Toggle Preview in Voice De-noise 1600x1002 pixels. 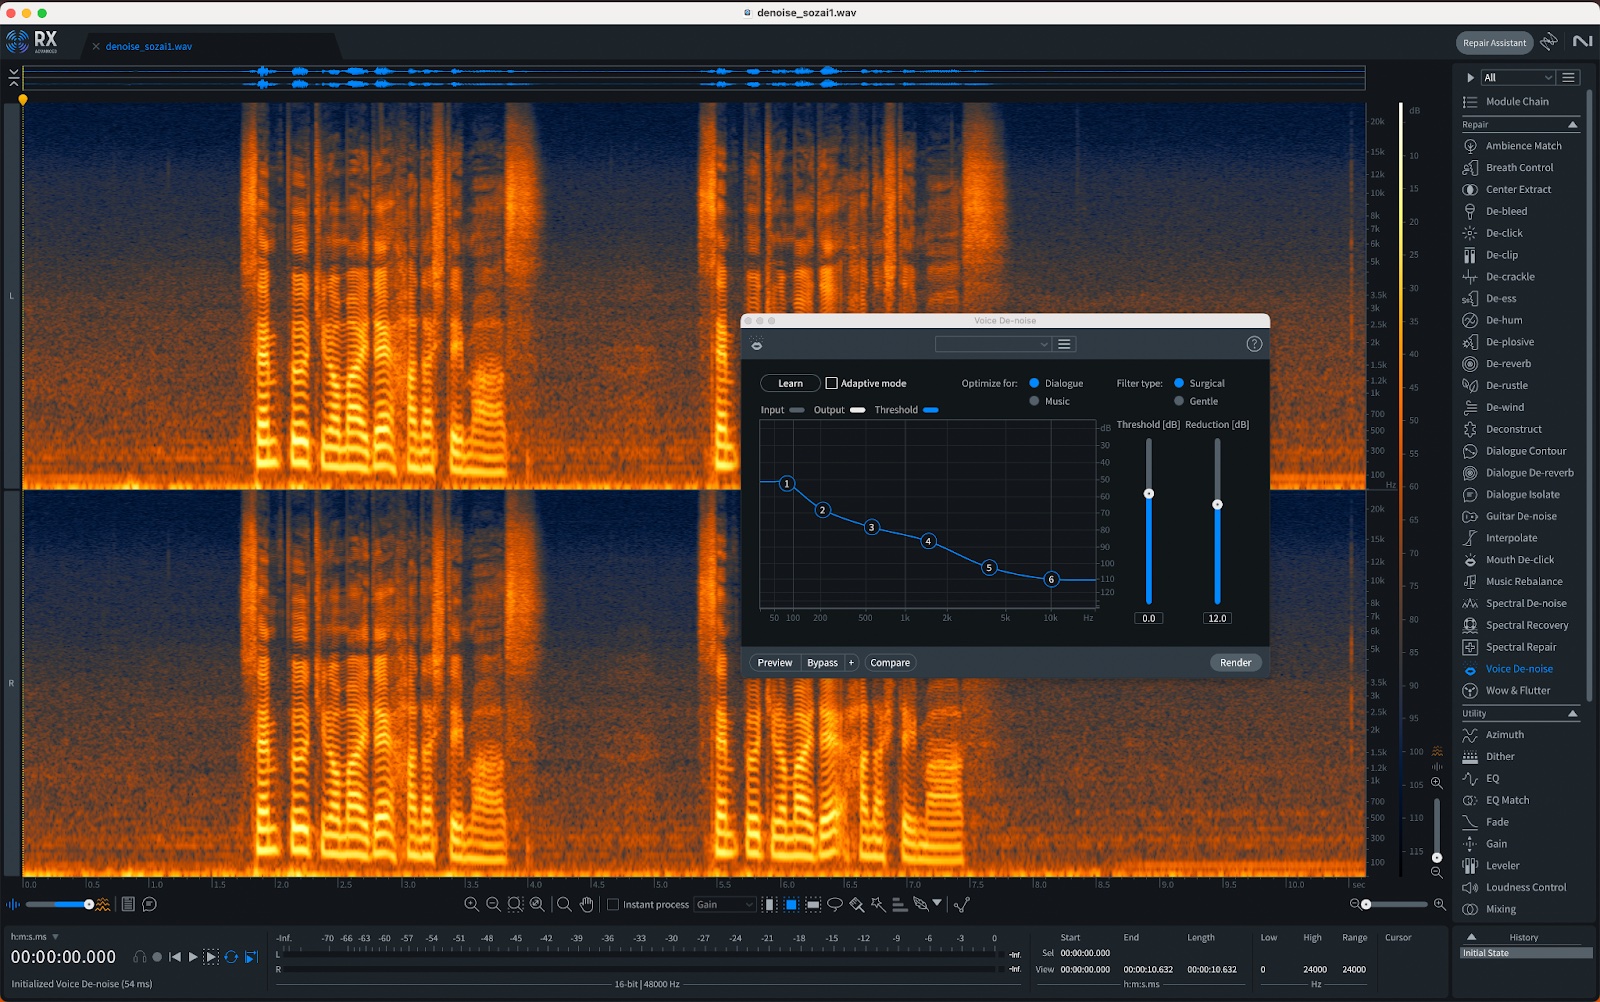(774, 663)
